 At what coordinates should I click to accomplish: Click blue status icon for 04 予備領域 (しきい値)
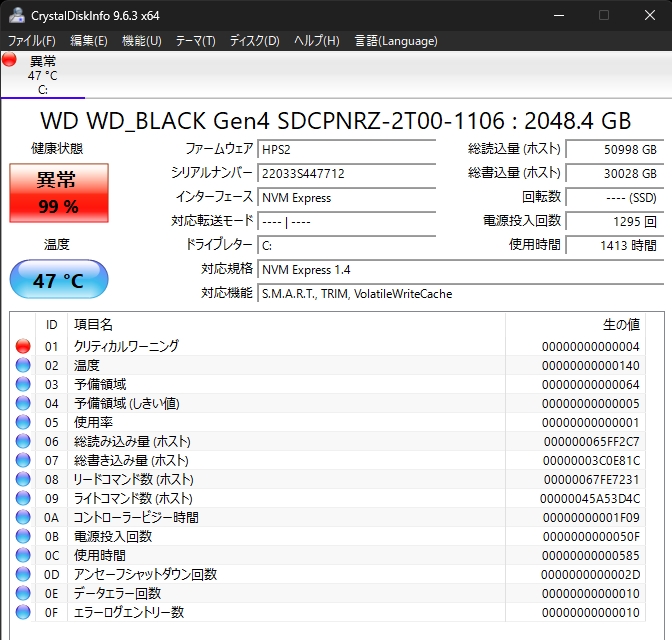(x=23, y=403)
